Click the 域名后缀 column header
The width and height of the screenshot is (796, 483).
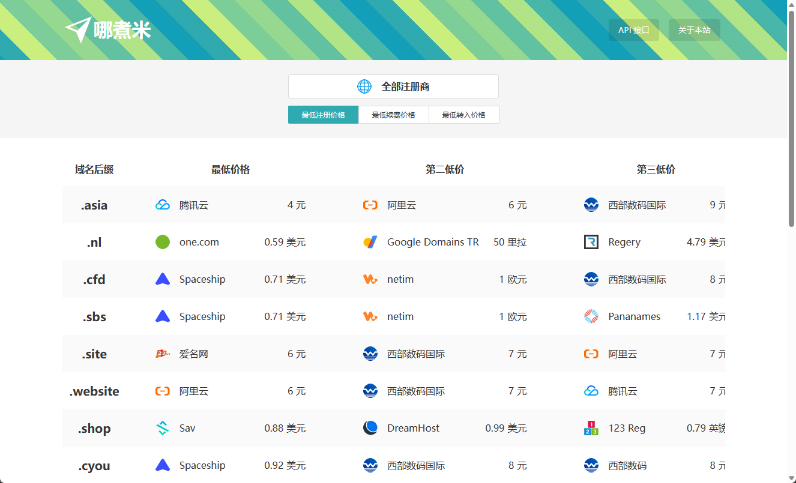94,170
